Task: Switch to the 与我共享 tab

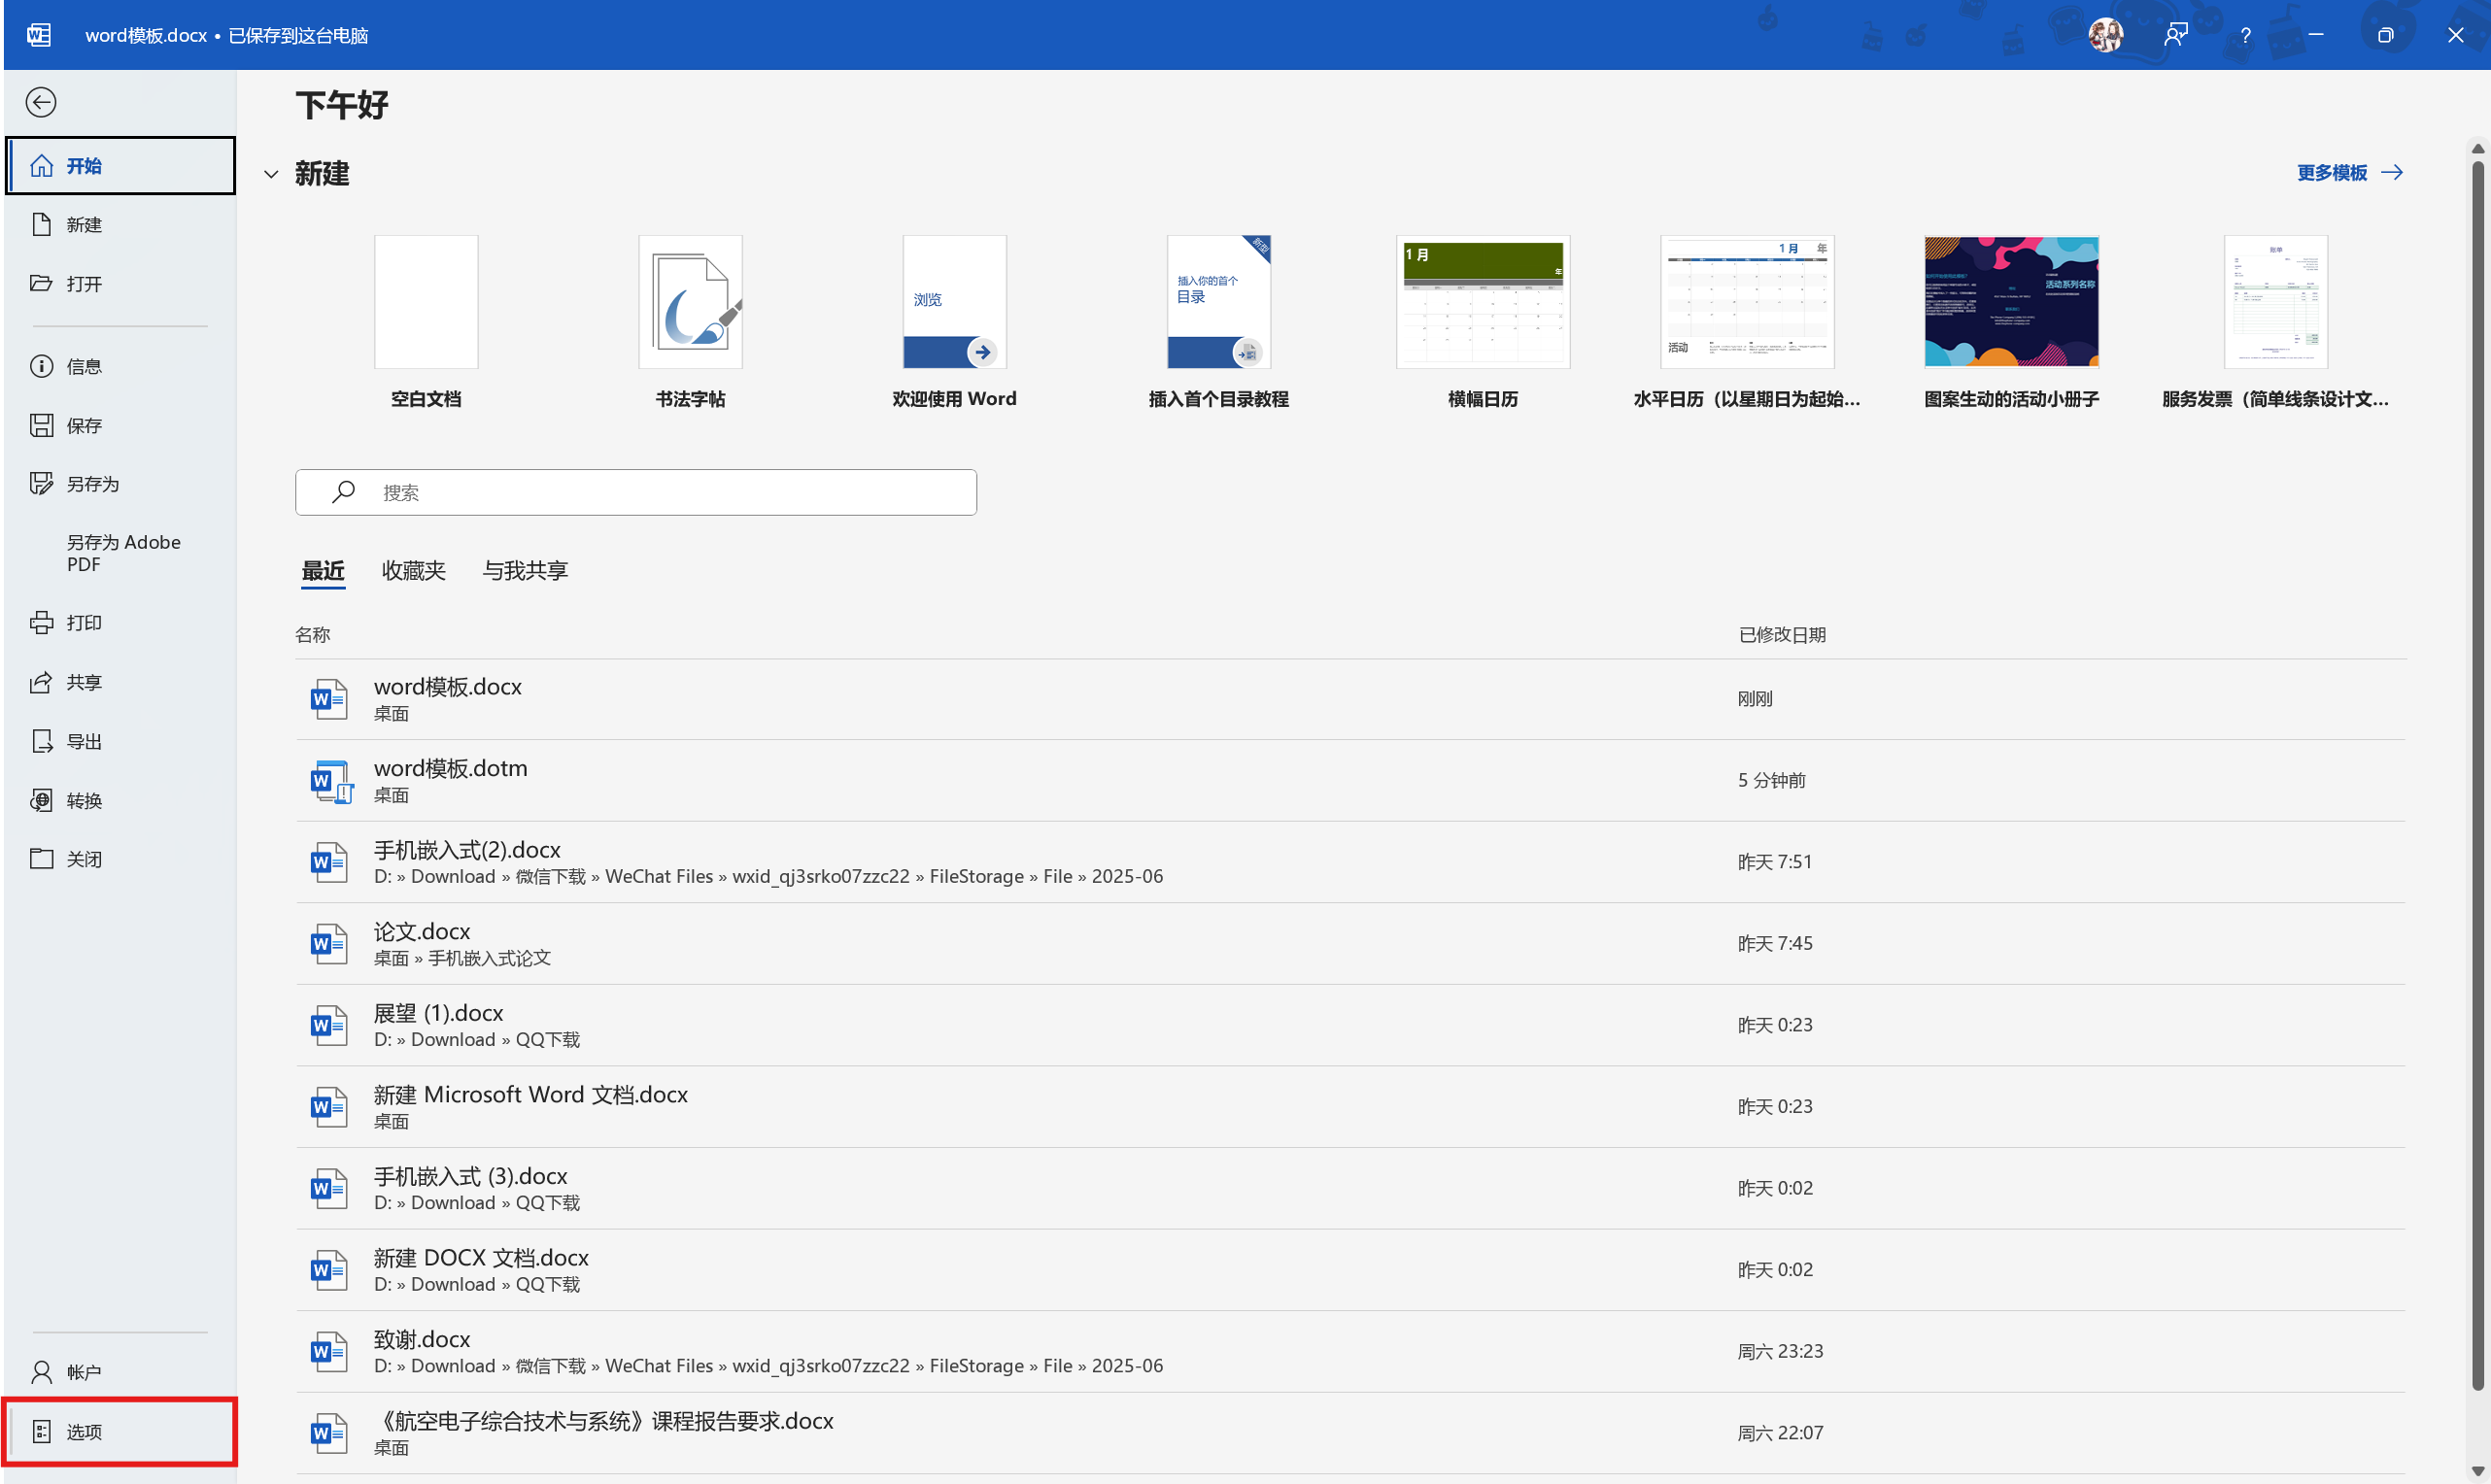Action: point(525,571)
